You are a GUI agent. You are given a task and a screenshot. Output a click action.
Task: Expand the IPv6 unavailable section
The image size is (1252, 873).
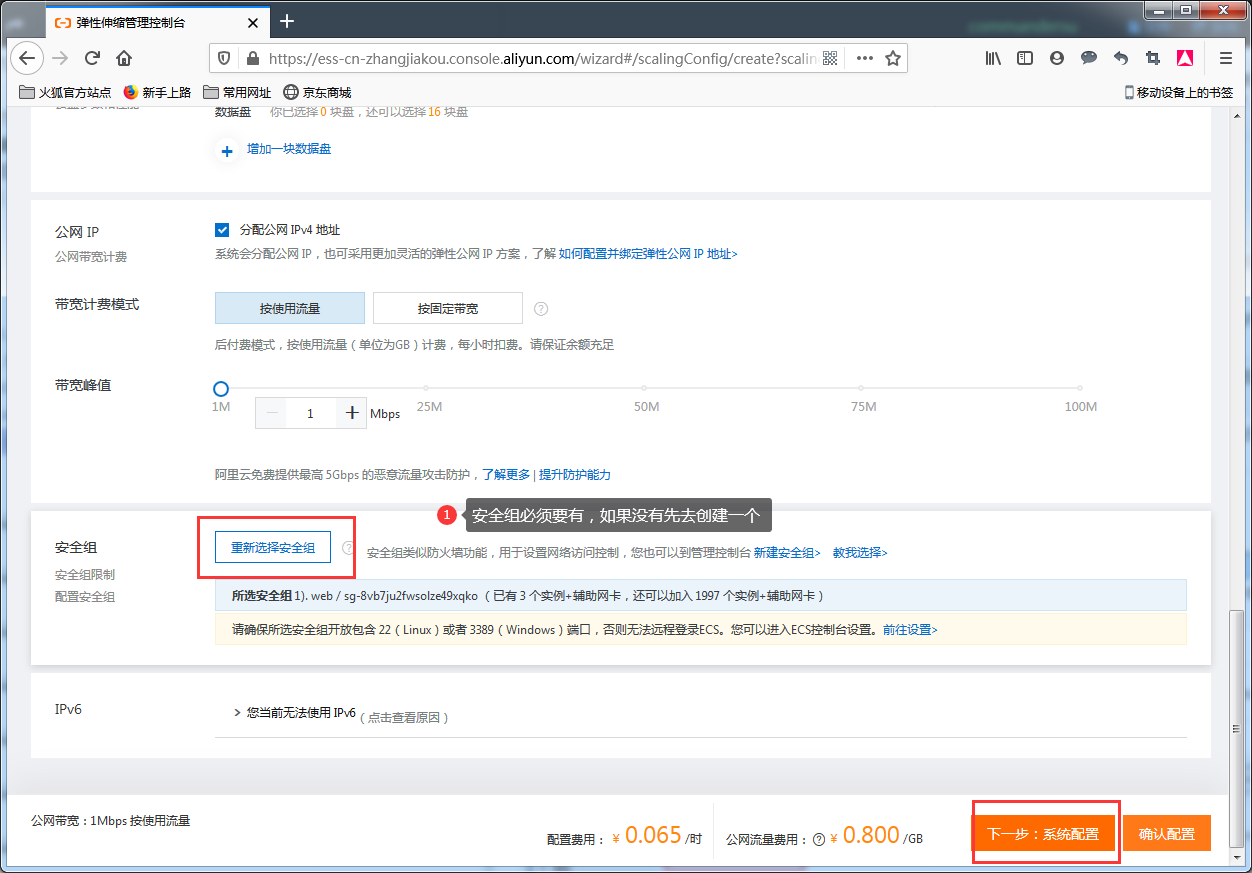[237, 714]
